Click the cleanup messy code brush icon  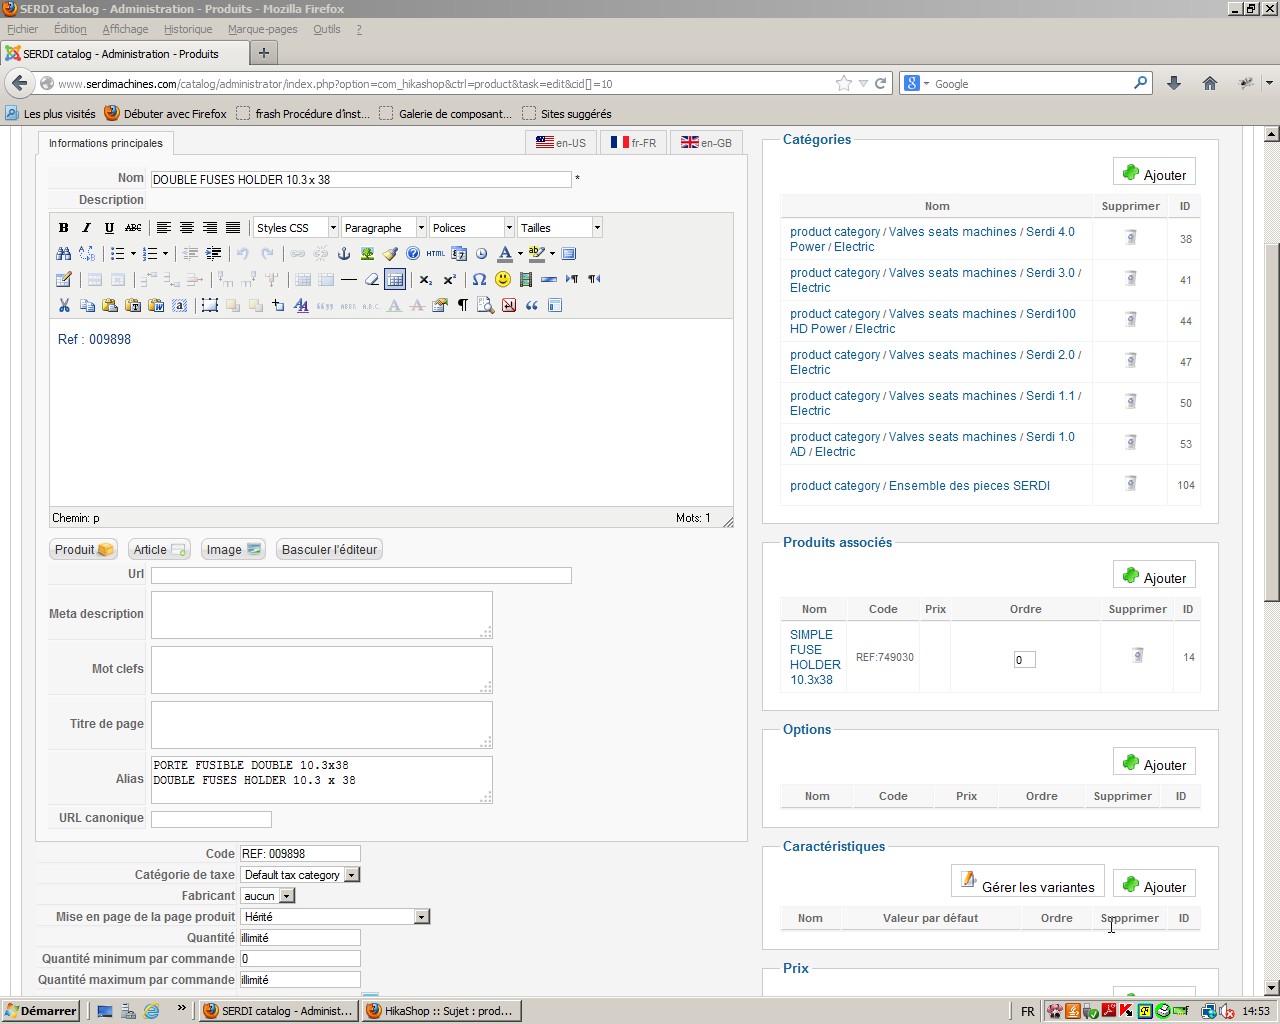pos(390,253)
